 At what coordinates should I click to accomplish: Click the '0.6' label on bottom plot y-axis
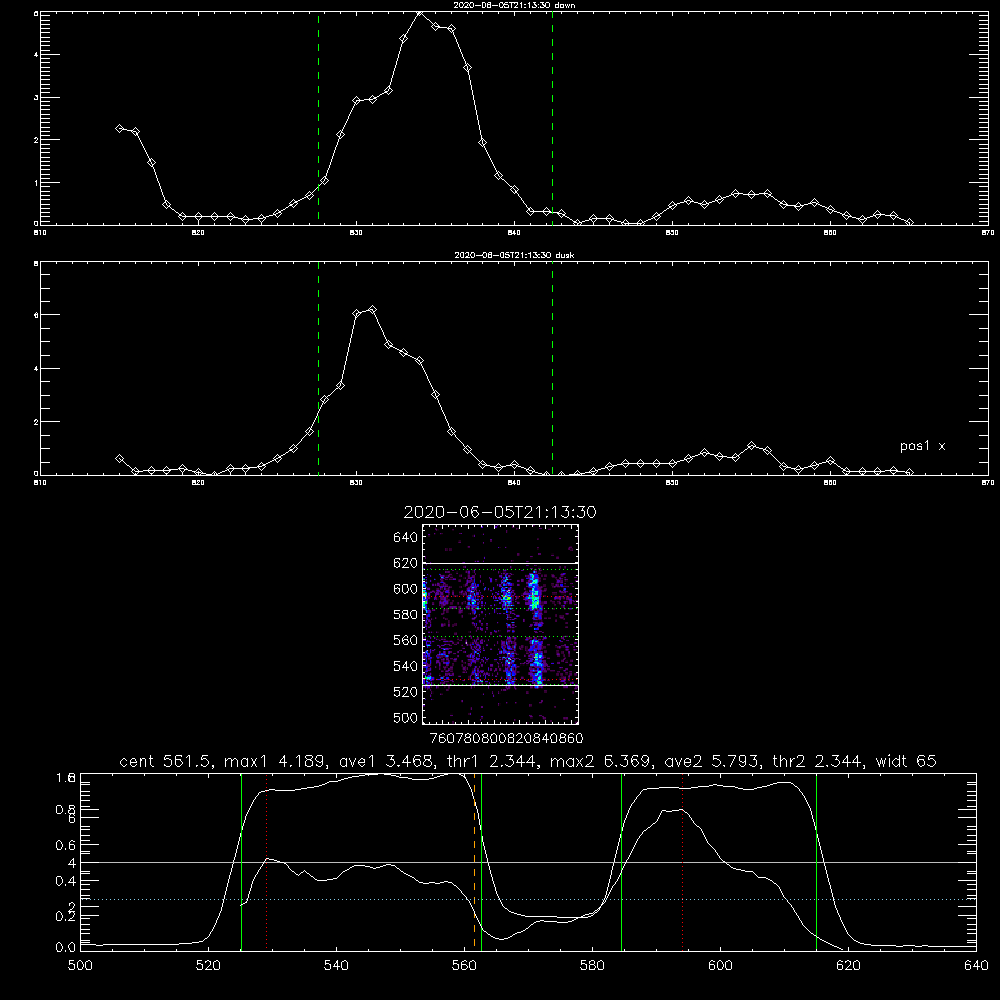[x=66, y=845]
